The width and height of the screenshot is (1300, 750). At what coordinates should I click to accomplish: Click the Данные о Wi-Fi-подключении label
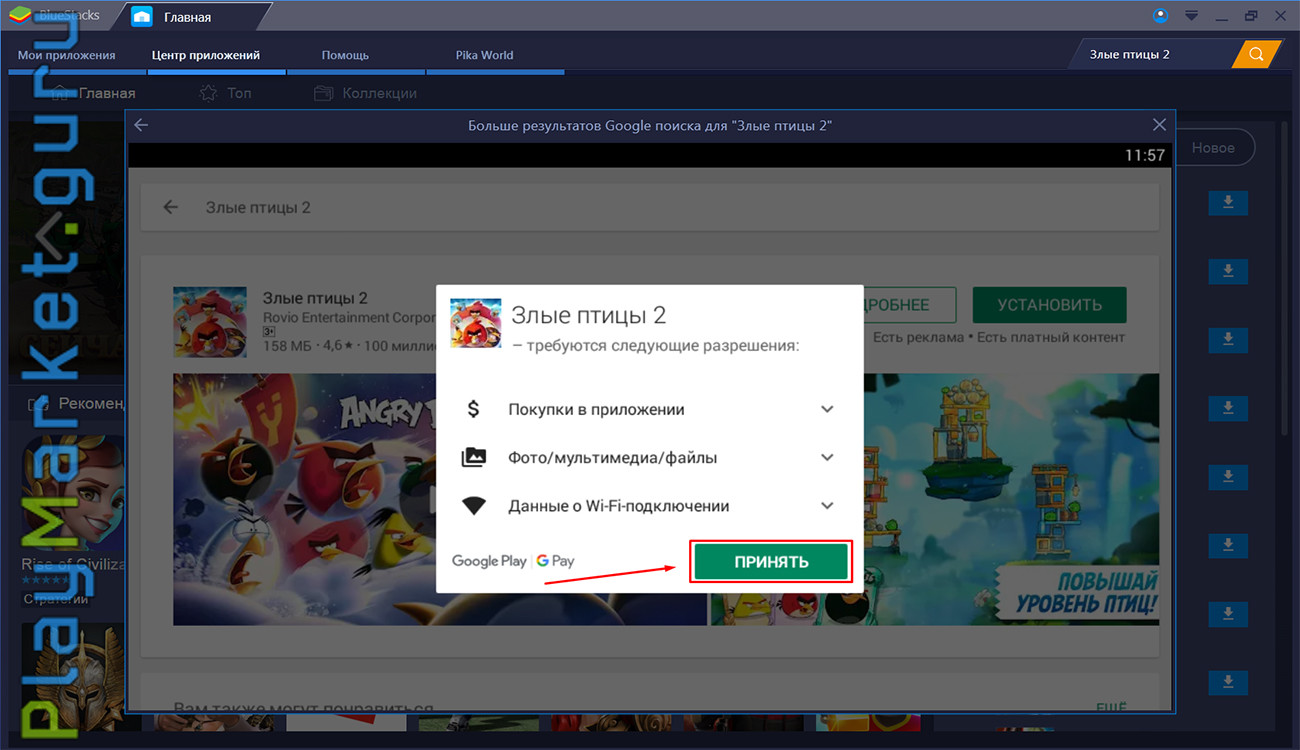618,506
